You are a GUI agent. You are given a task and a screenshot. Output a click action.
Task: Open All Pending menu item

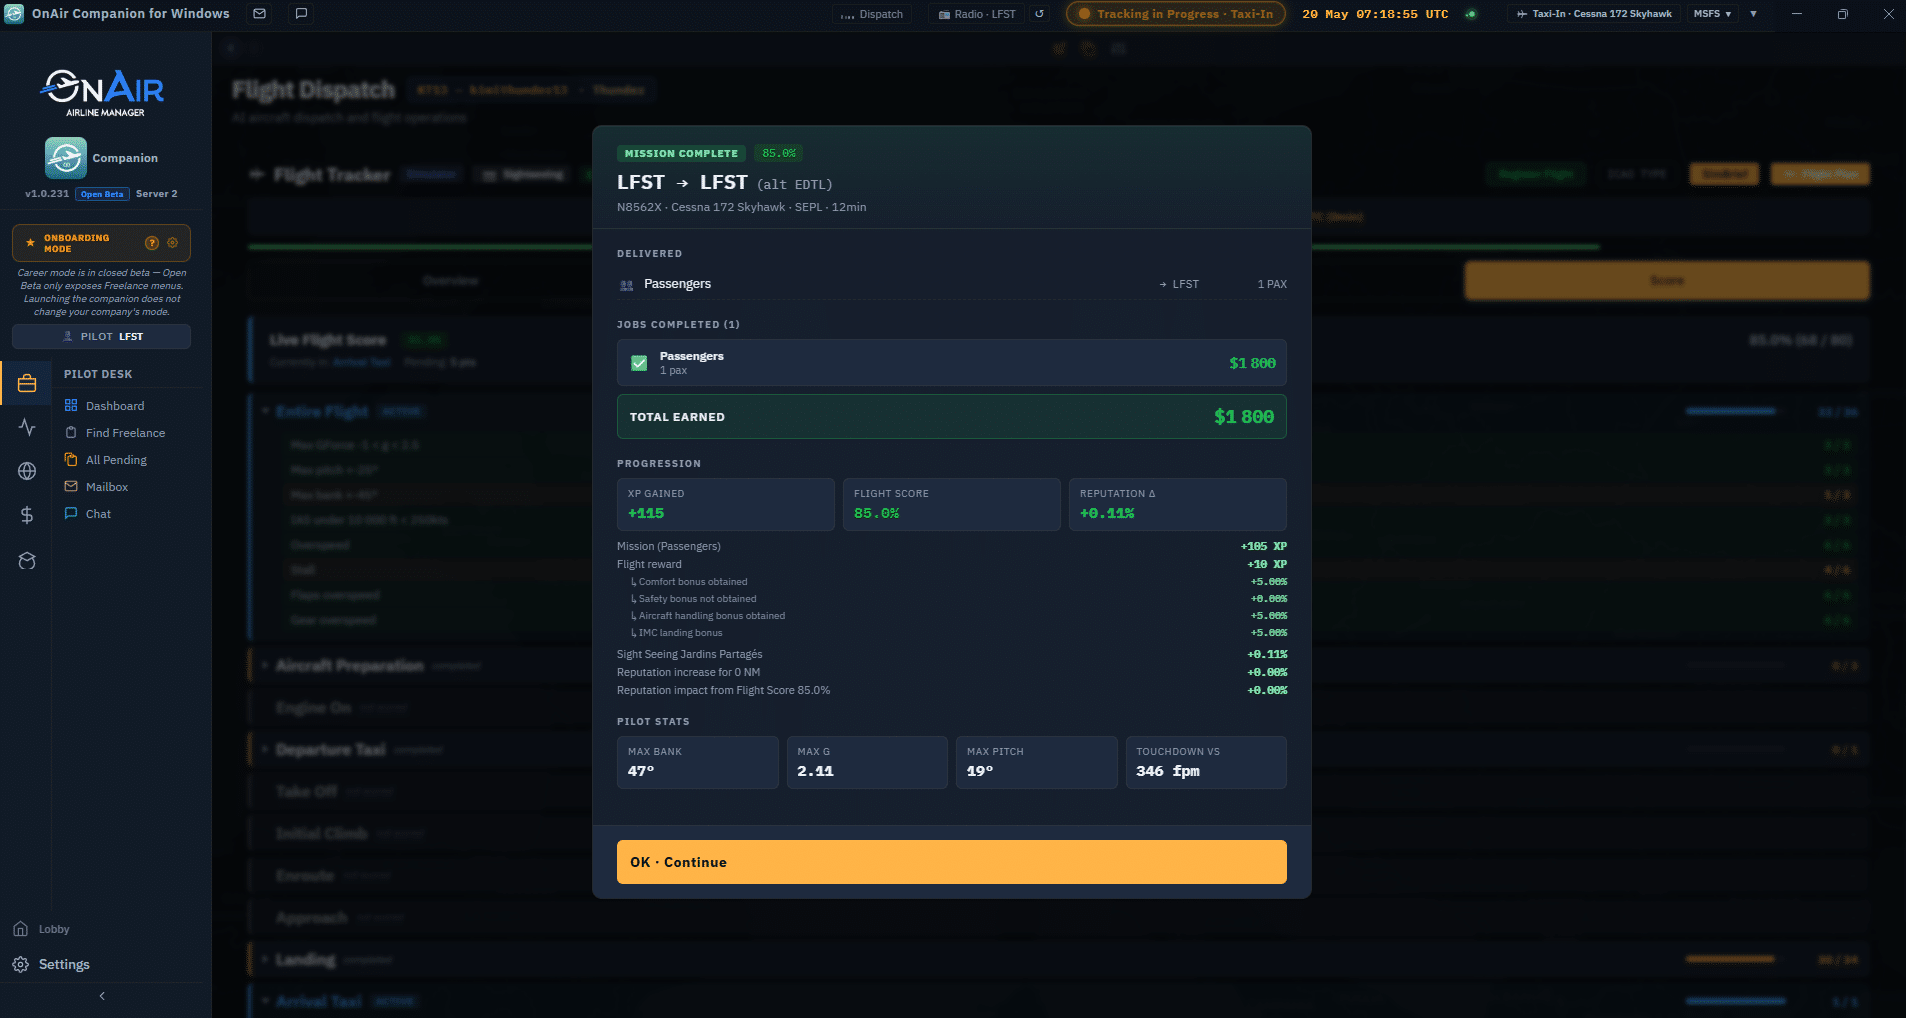[x=116, y=460]
